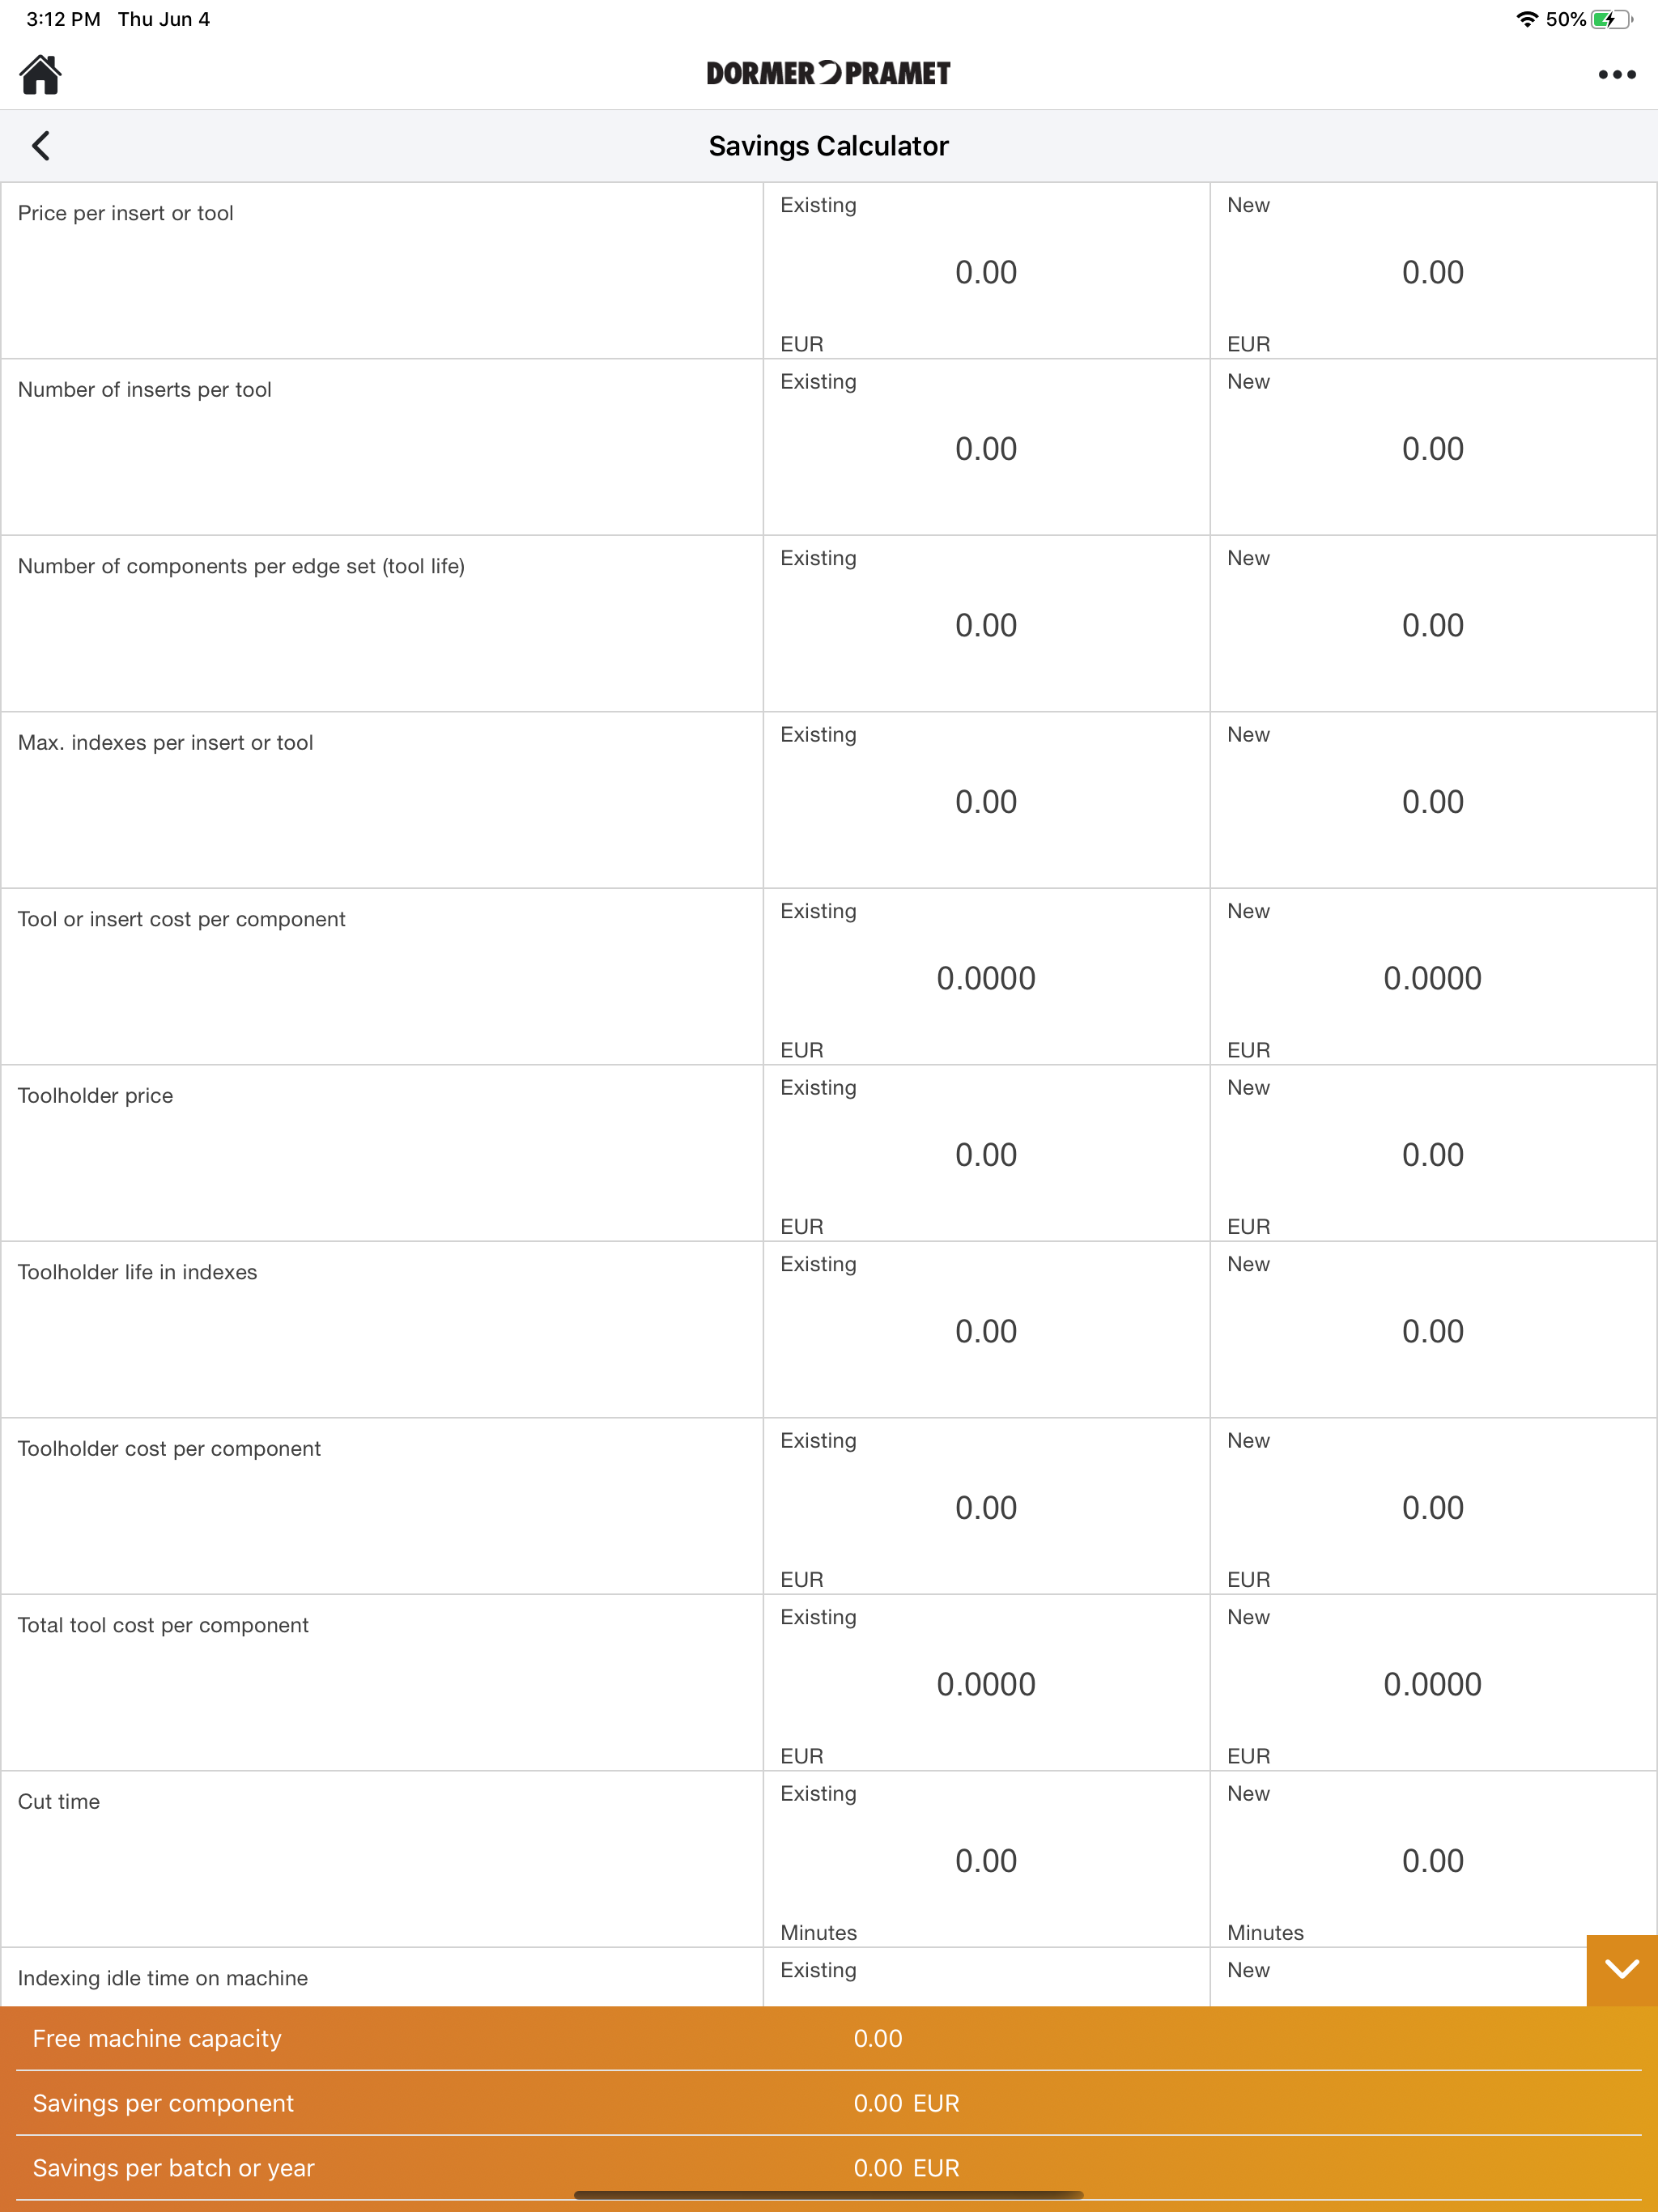Screen dimensions: 1658x2212
Task: Edit Existing max indexes per insert
Action: tap(985, 800)
